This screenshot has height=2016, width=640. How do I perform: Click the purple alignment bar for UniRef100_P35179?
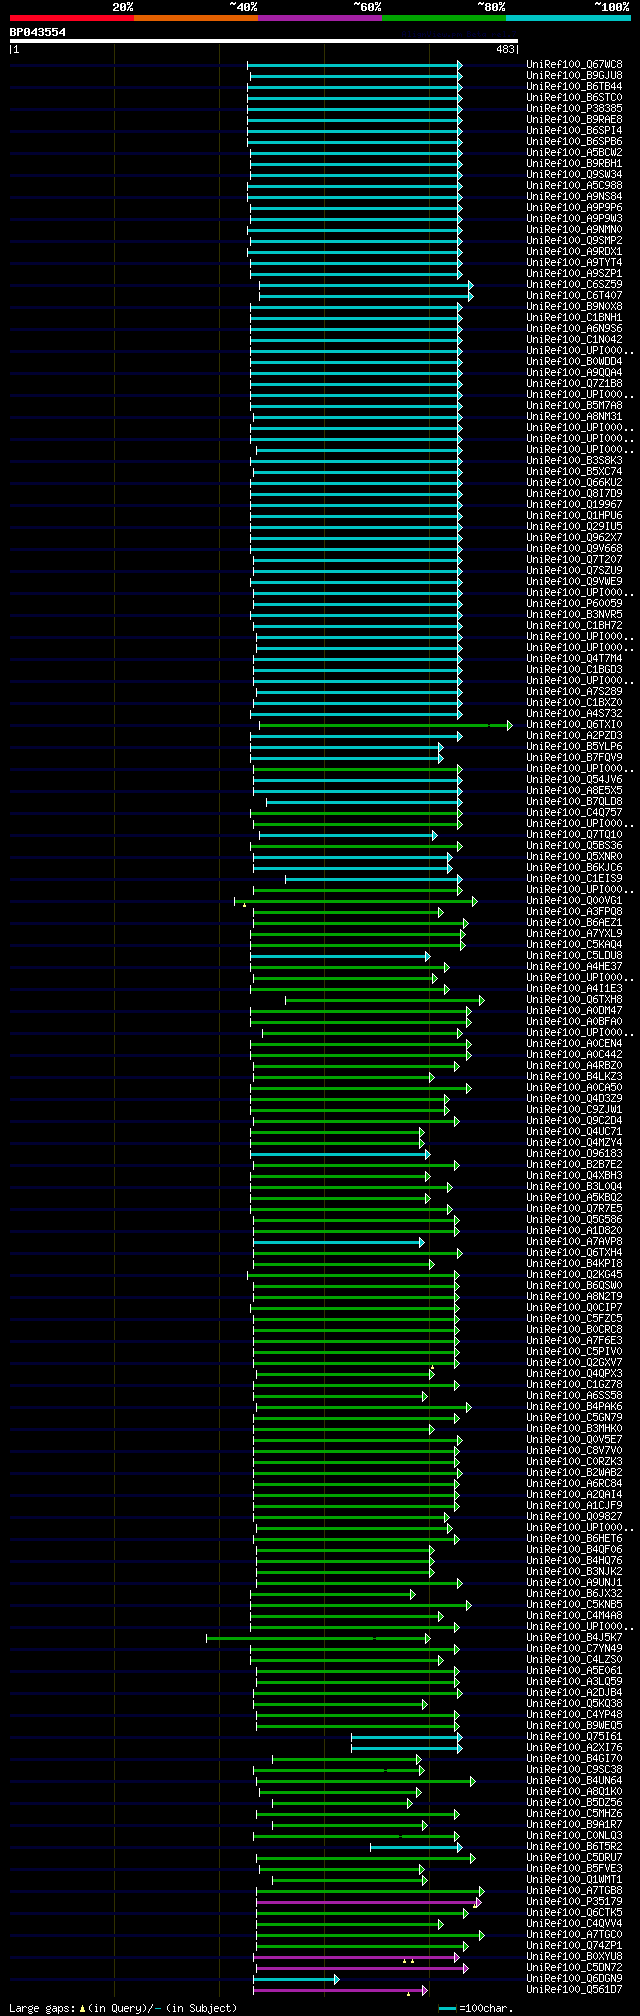click(x=368, y=1901)
